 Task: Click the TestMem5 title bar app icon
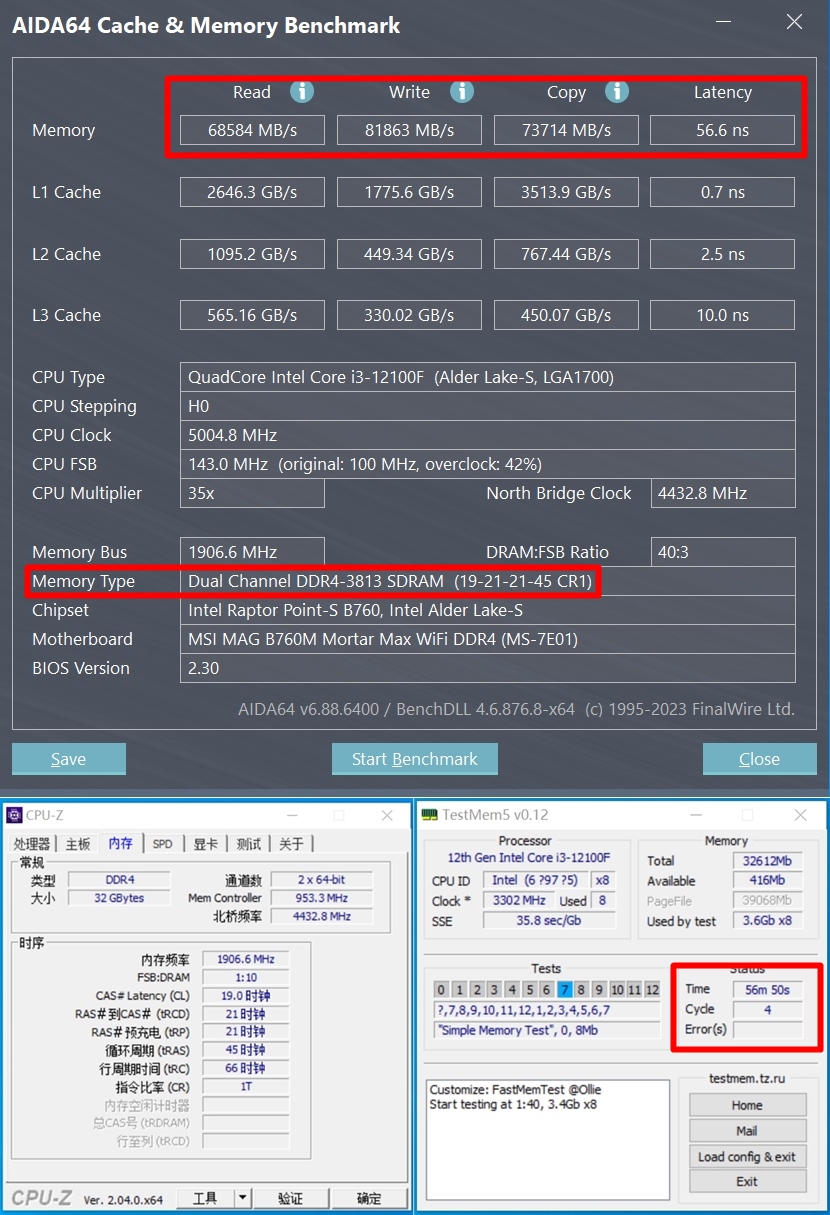(430, 815)
